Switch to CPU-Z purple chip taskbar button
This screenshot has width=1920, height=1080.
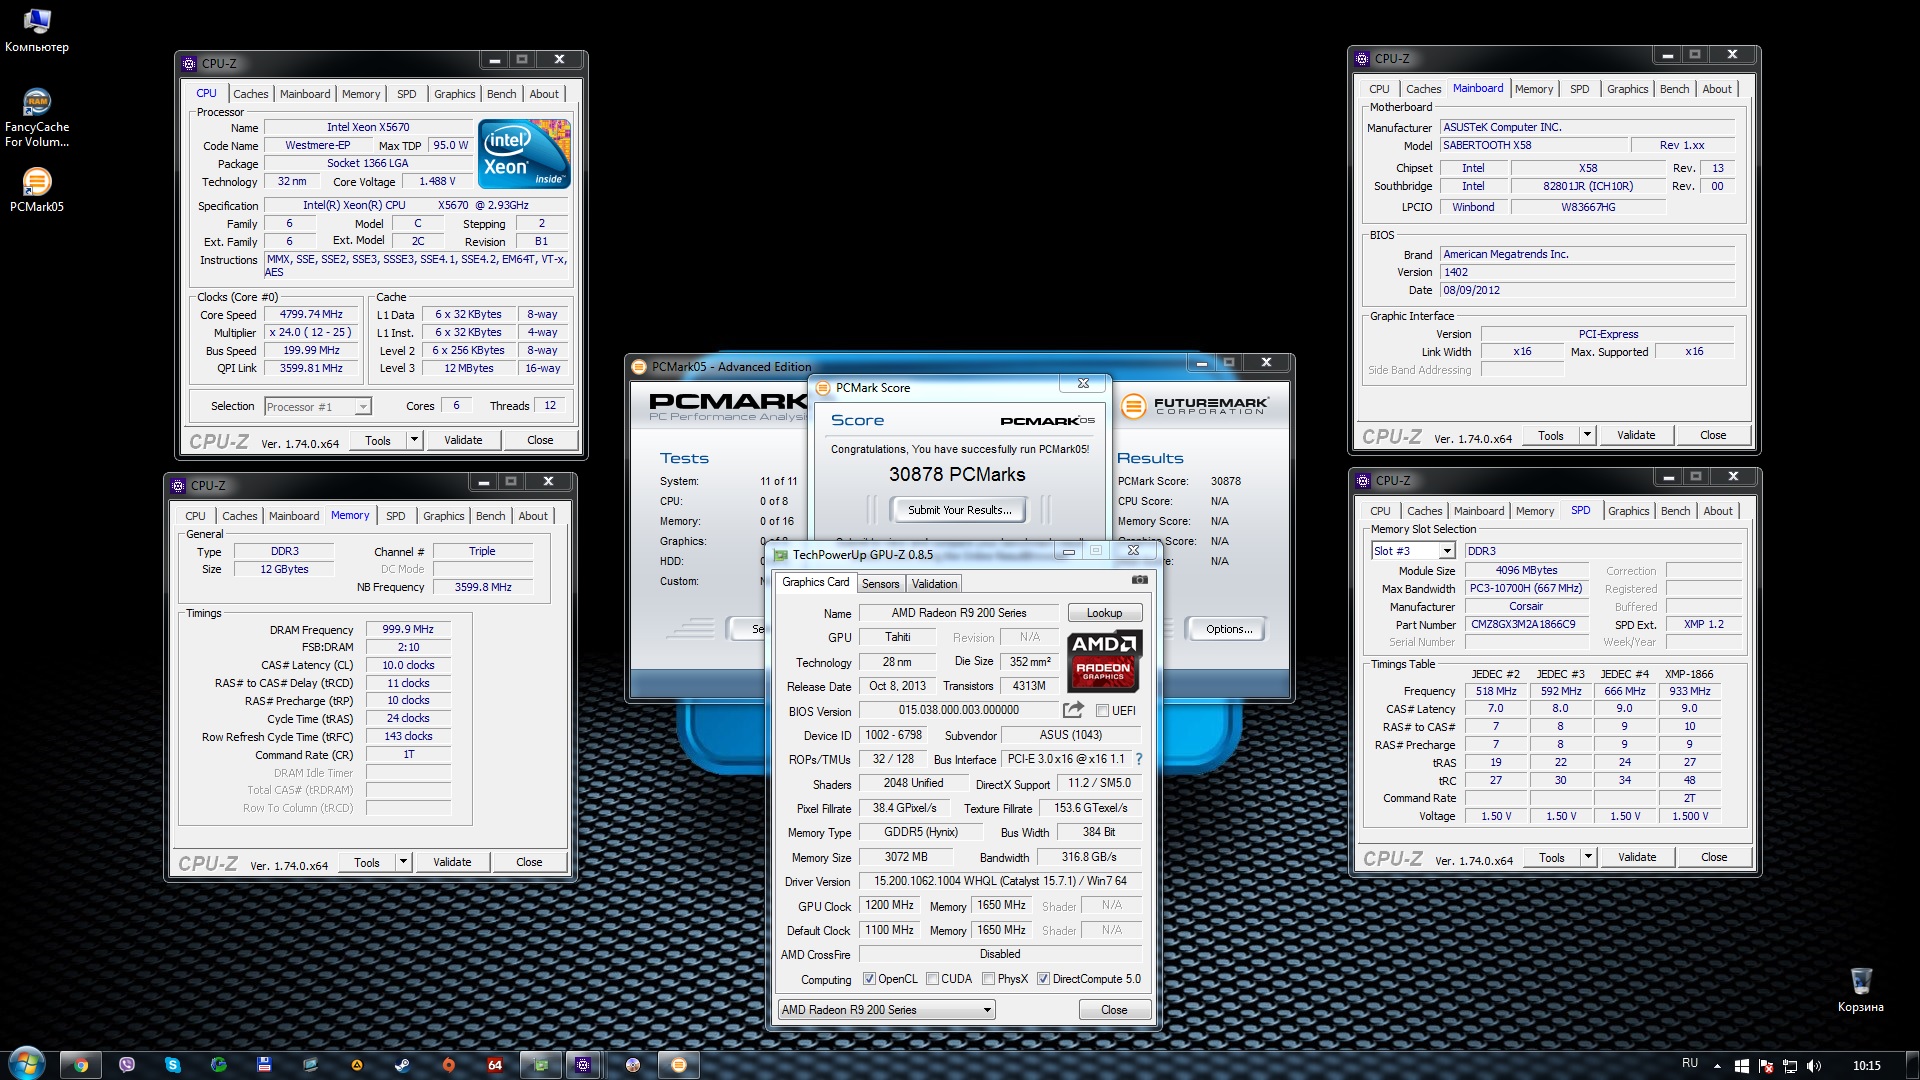(x=583, y=1065)
